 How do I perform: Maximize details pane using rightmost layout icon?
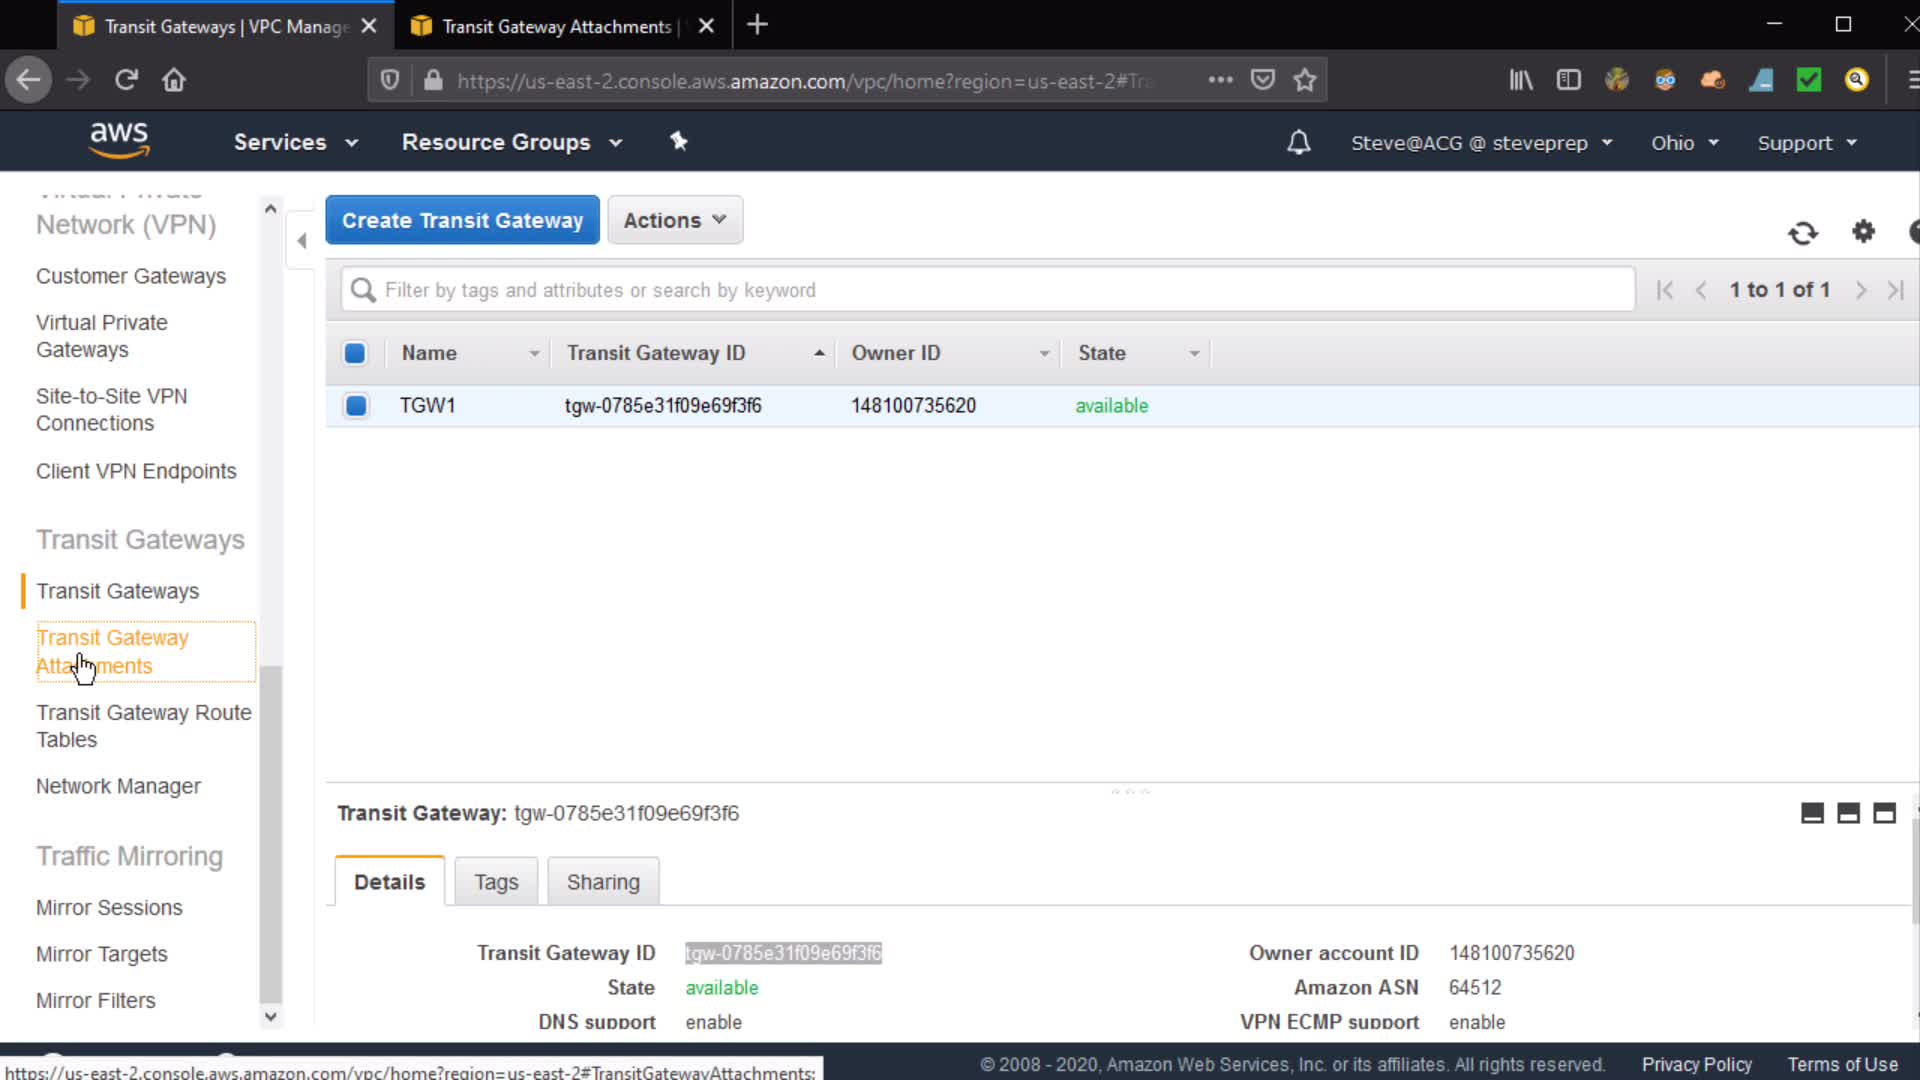[x=1884, y=813]
